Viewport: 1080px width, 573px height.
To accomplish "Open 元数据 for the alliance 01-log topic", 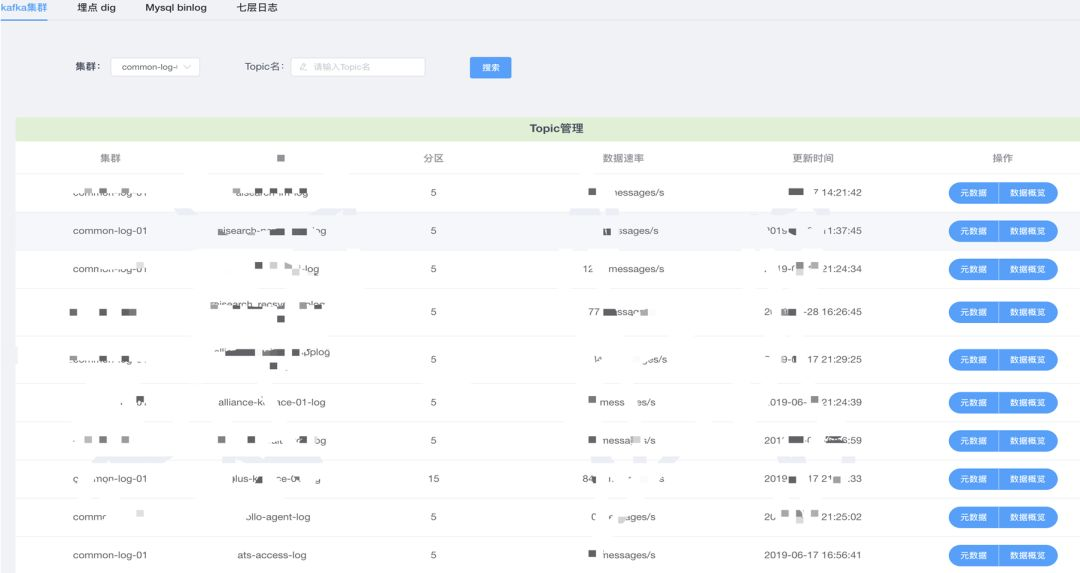I will pos(973,402).
